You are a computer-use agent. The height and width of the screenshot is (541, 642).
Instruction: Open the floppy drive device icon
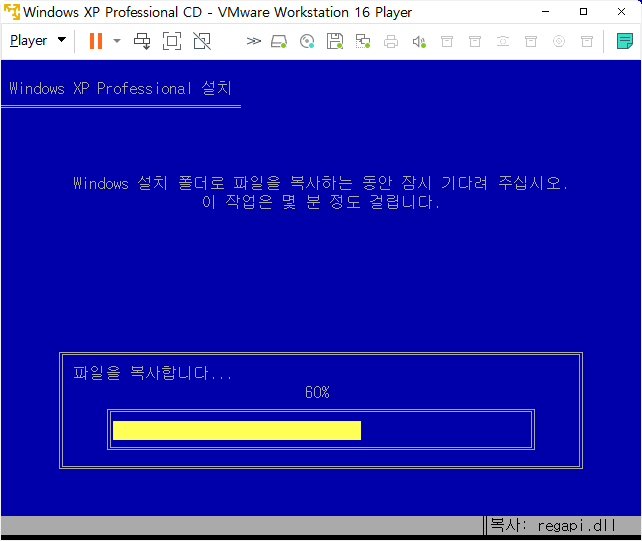pyautogui.click(x=335, y=41)
